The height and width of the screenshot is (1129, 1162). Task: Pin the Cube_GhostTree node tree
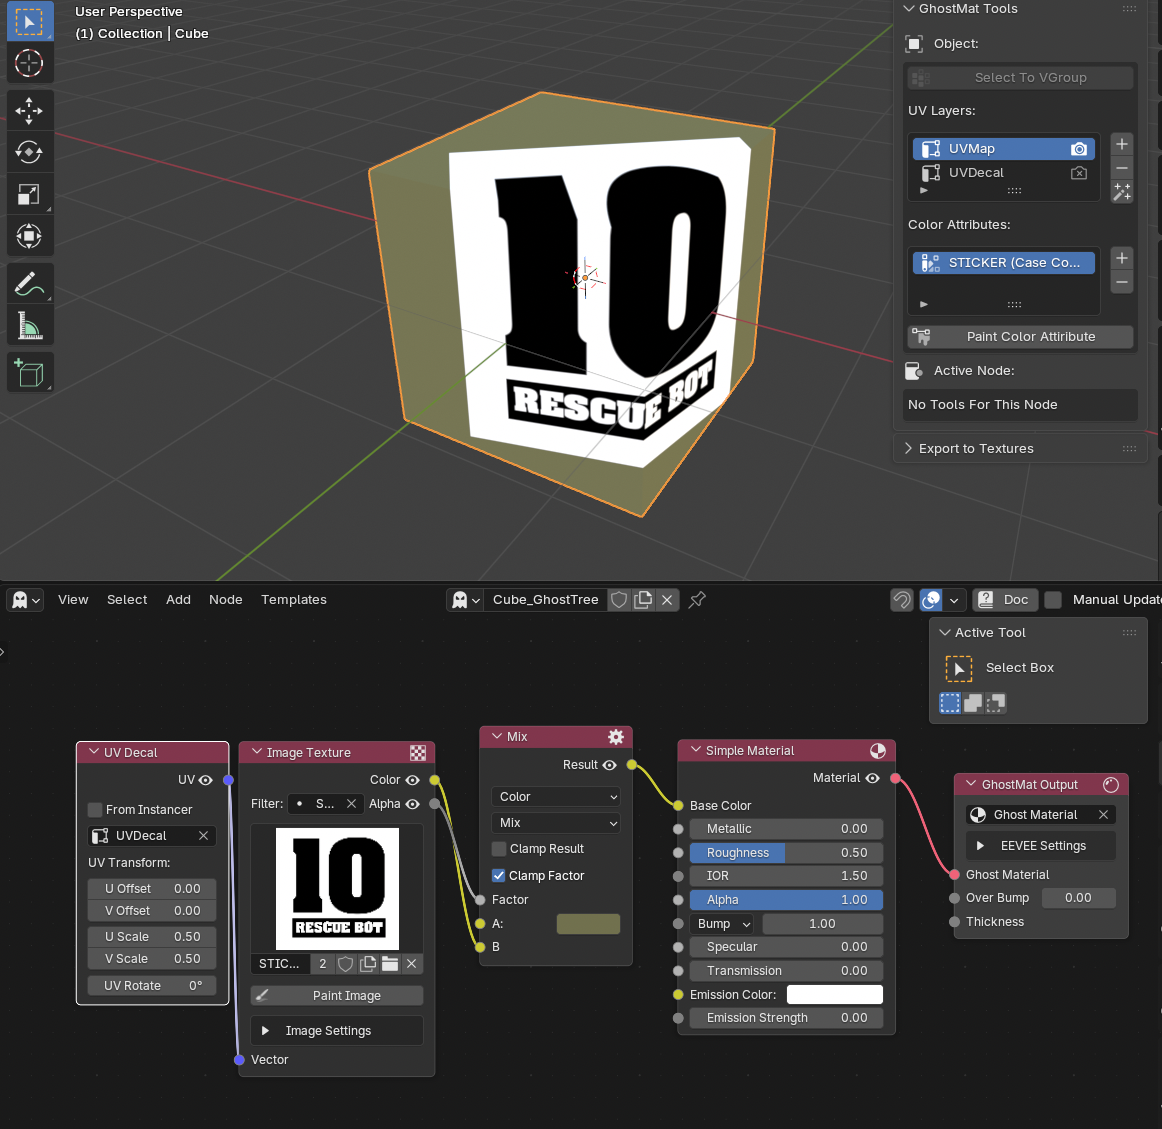(697, 600)
